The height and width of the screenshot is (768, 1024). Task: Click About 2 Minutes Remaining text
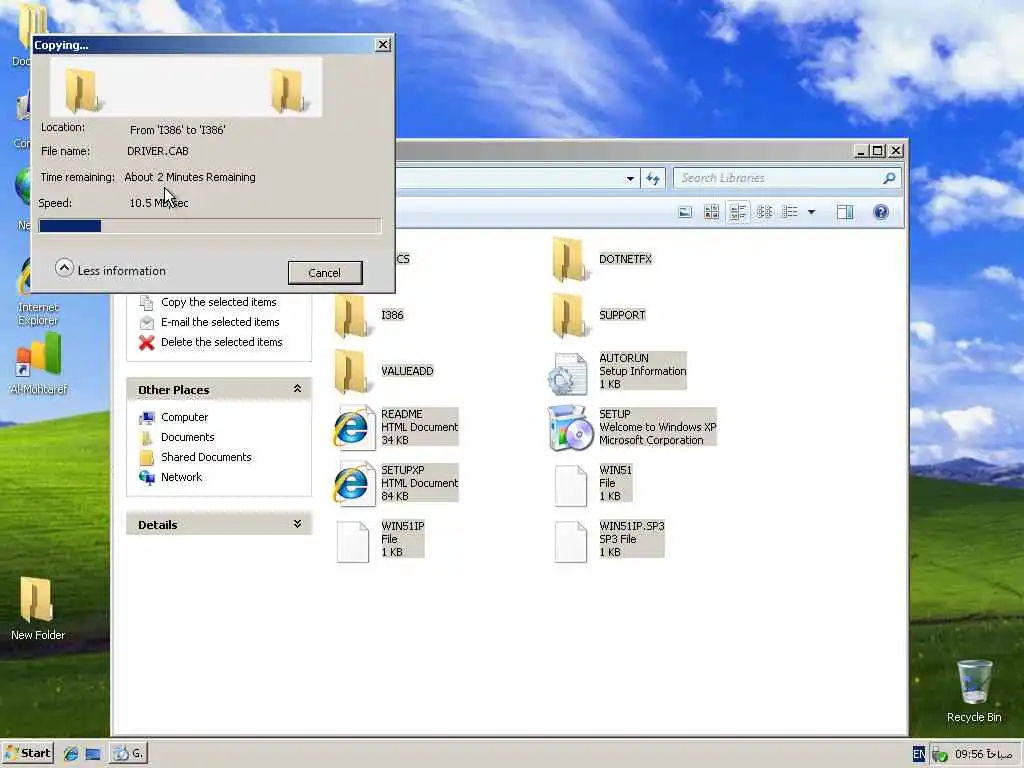point(189,177)
